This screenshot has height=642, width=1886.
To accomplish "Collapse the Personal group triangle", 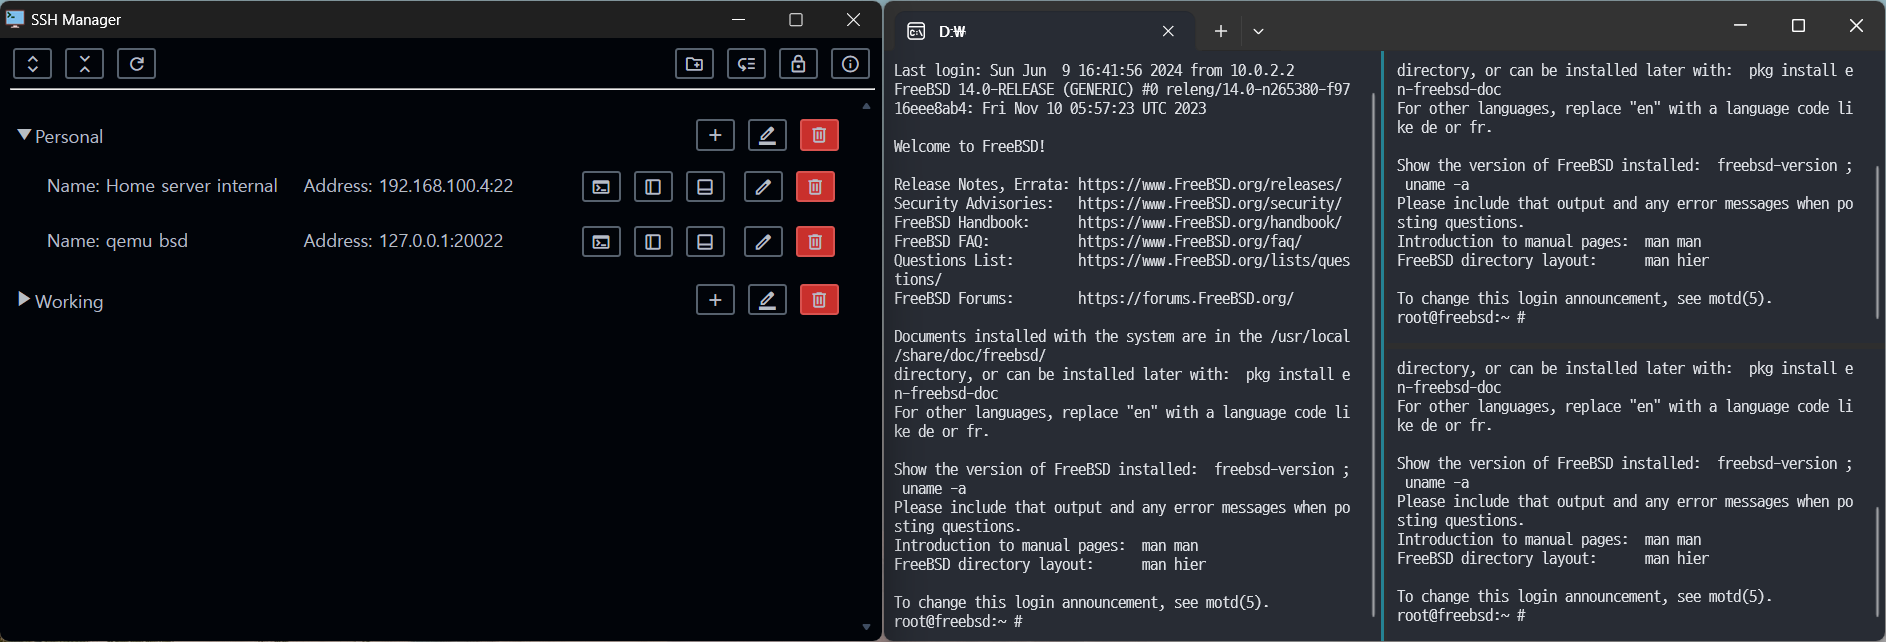I will [24, 135].
